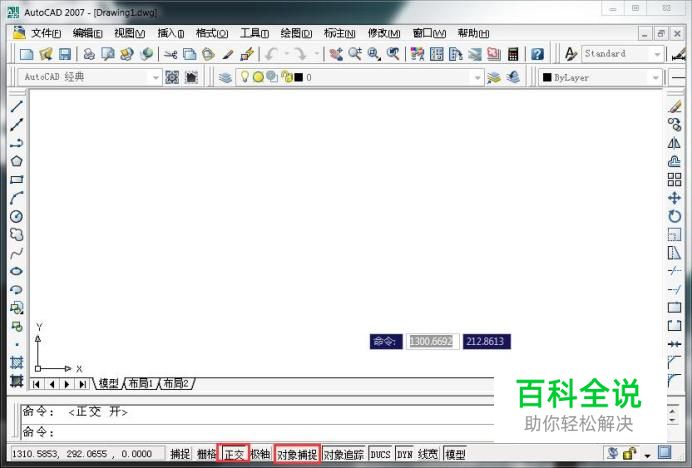This screenshot has height=468, width=692.
Task: Select the Copy object tool
Action: 674,125
